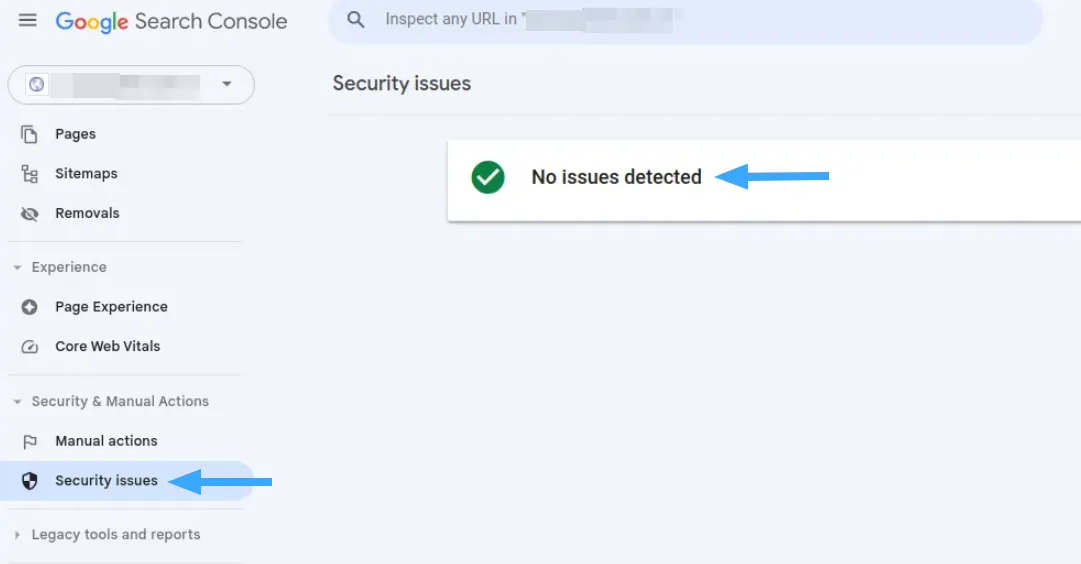This screenshot has width=1081, height=564.
Task: Collapse the Security & Manual Actions section
Action: [17, 402]
